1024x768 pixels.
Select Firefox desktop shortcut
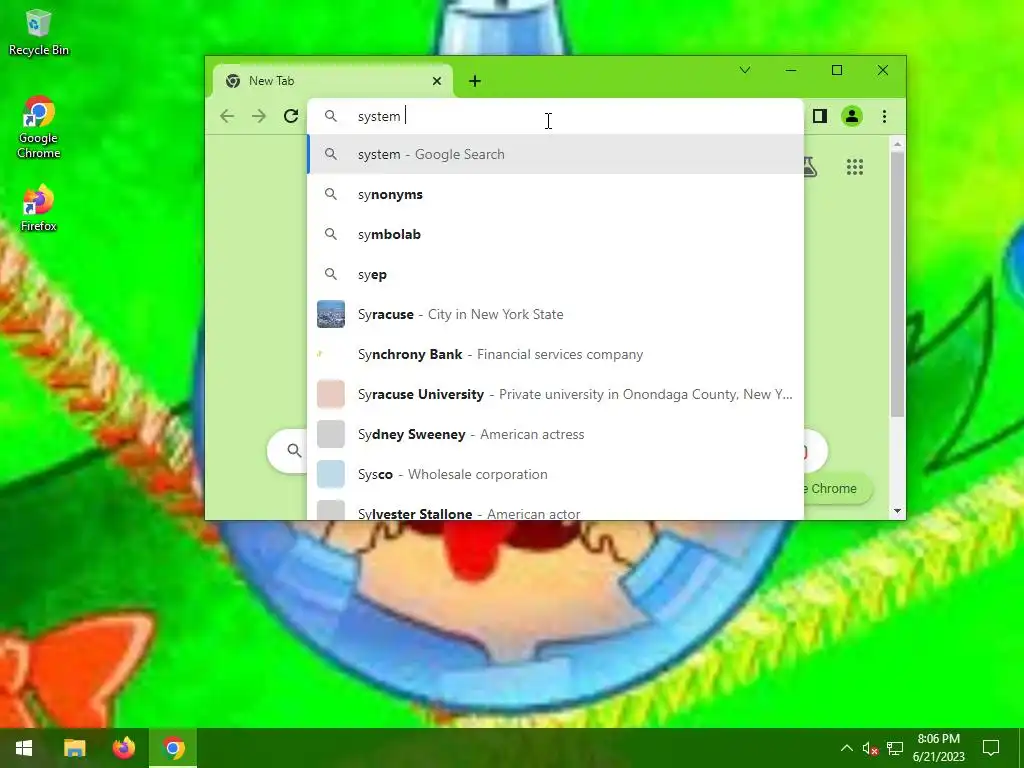pyautogui.click(x=39, y=208)
